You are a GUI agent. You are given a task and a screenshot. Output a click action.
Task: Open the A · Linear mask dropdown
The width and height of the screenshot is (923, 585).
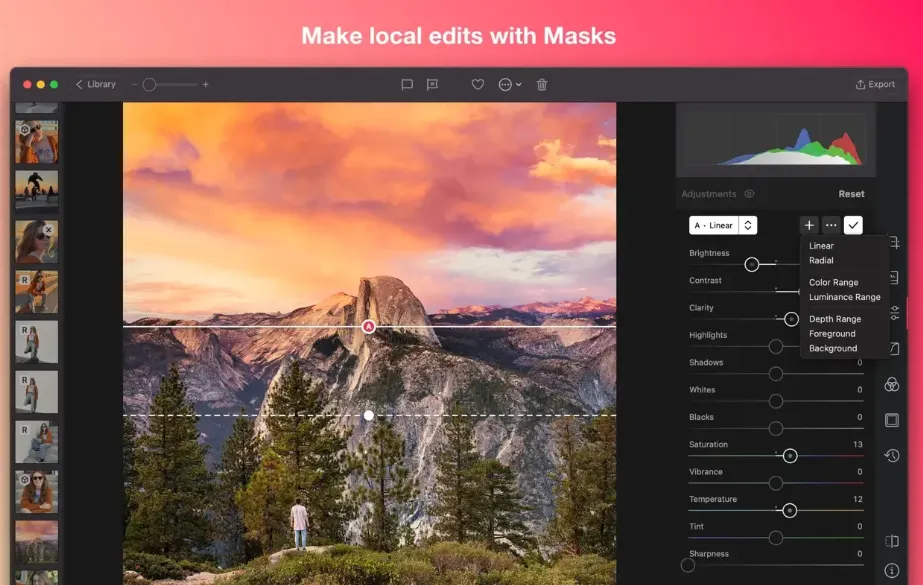723,225
